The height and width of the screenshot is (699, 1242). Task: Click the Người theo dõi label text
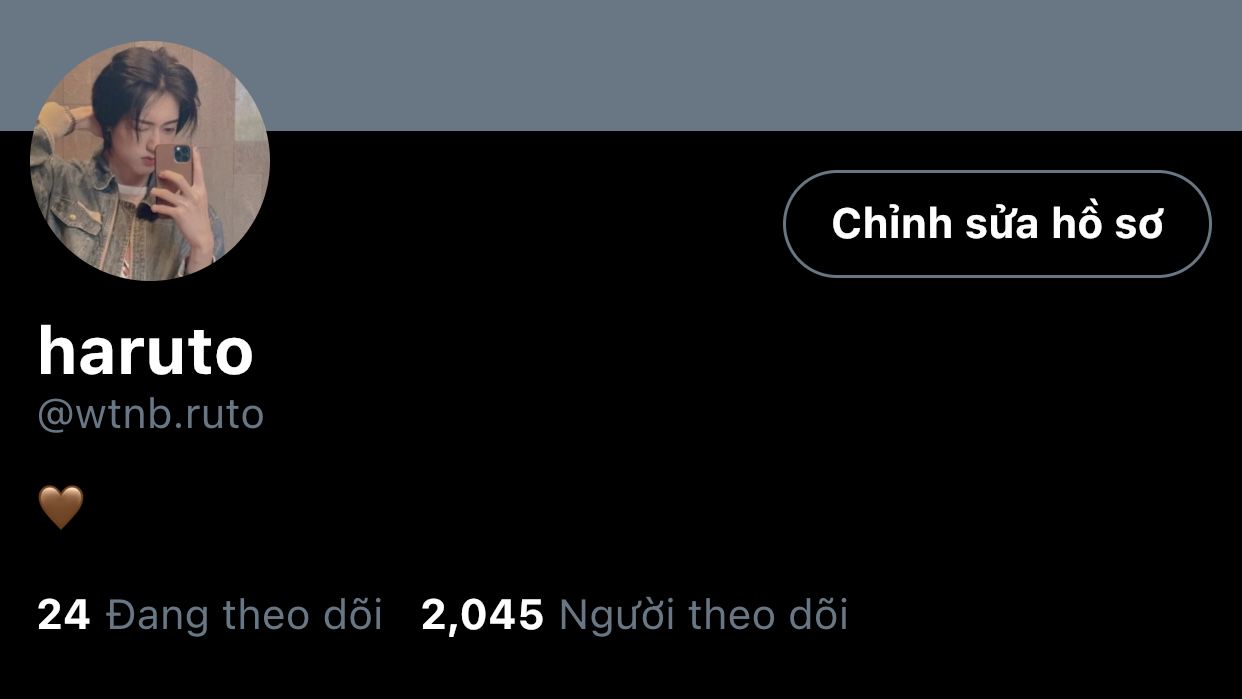pos(704,614)
